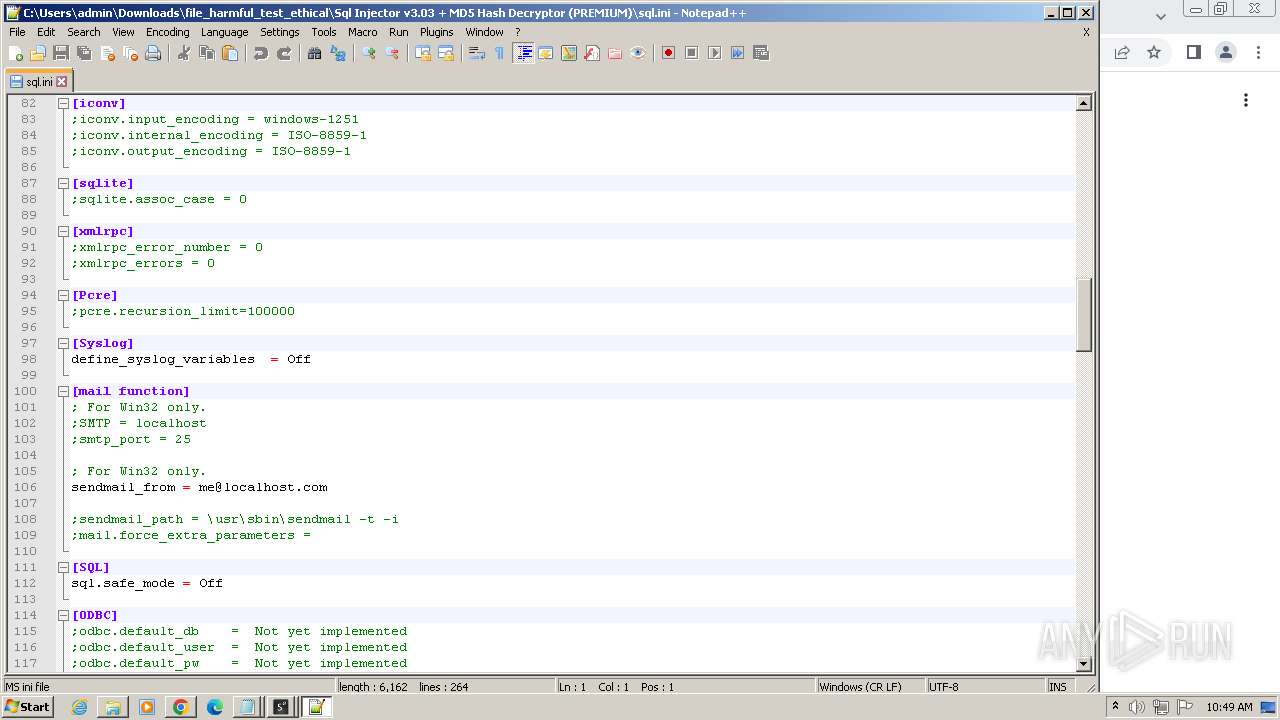Image resolution: width=1280 pixels, height=720 pixels.
Task: Click the vertical scrollbar thumb
Action: click(x=1083, y=315)
